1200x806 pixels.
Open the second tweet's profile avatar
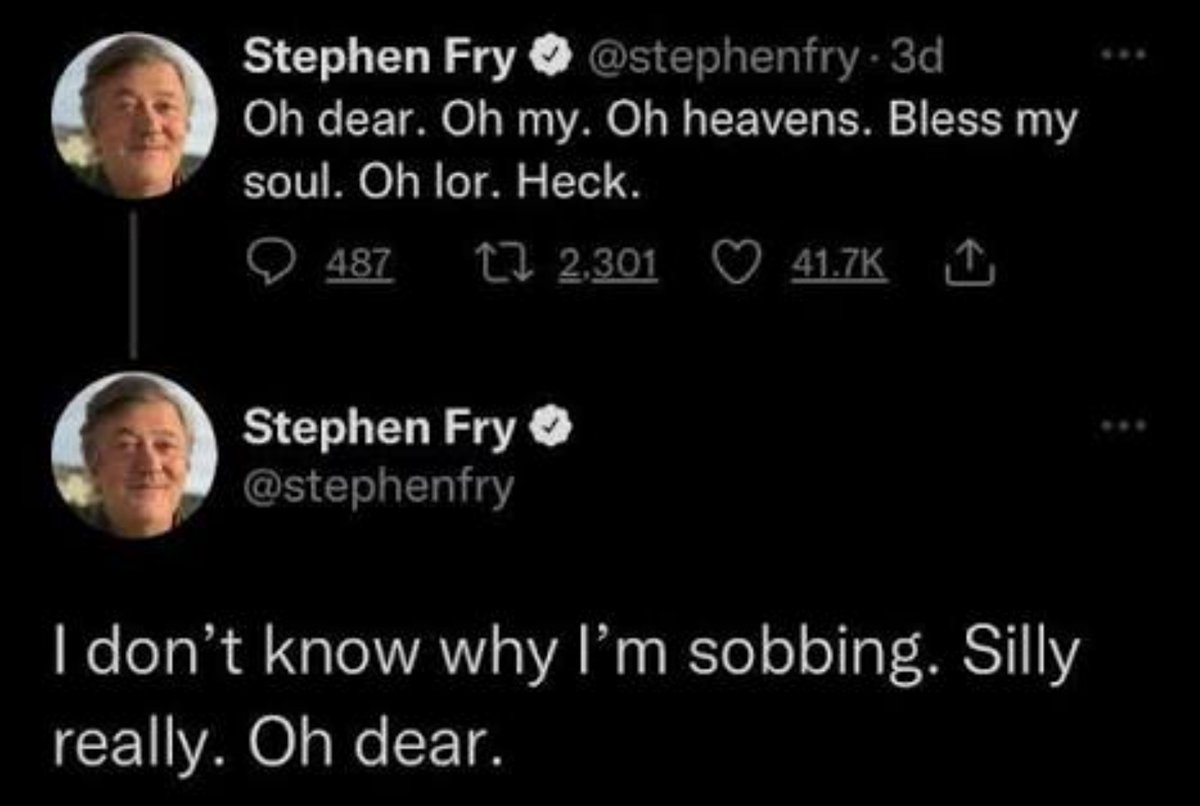134,456
